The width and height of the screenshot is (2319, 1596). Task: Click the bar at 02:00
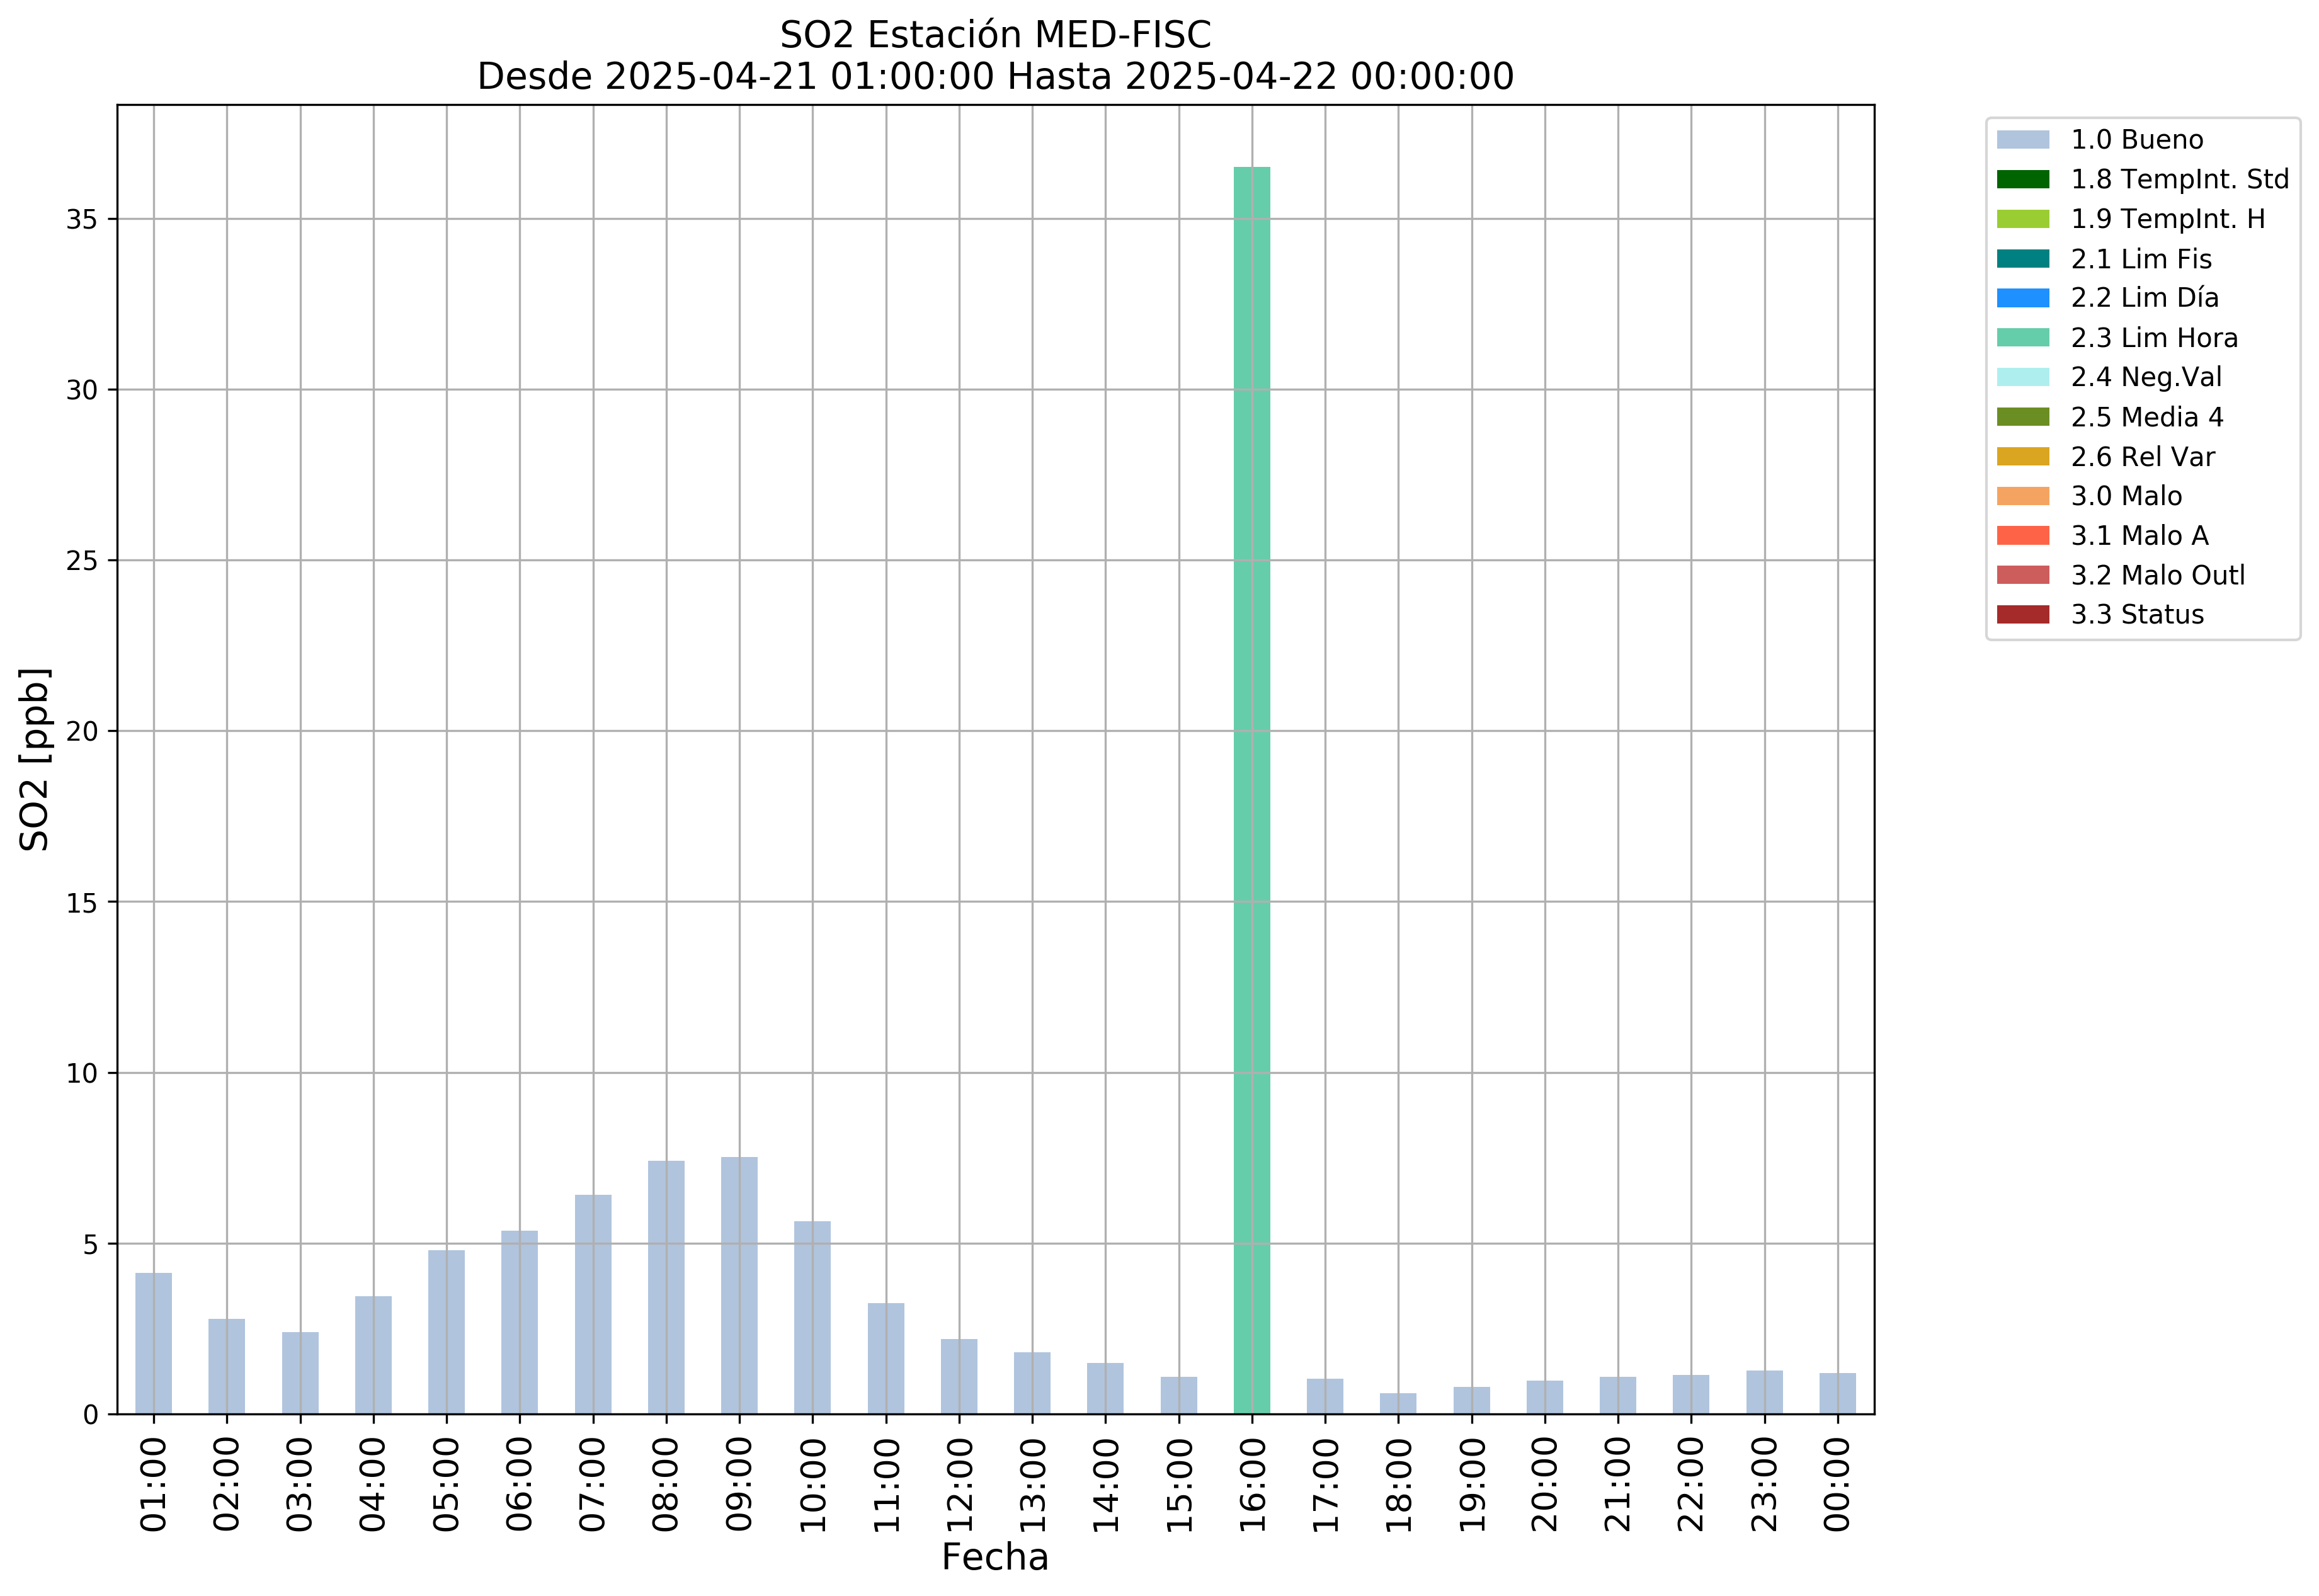(x=227, y=1367)
